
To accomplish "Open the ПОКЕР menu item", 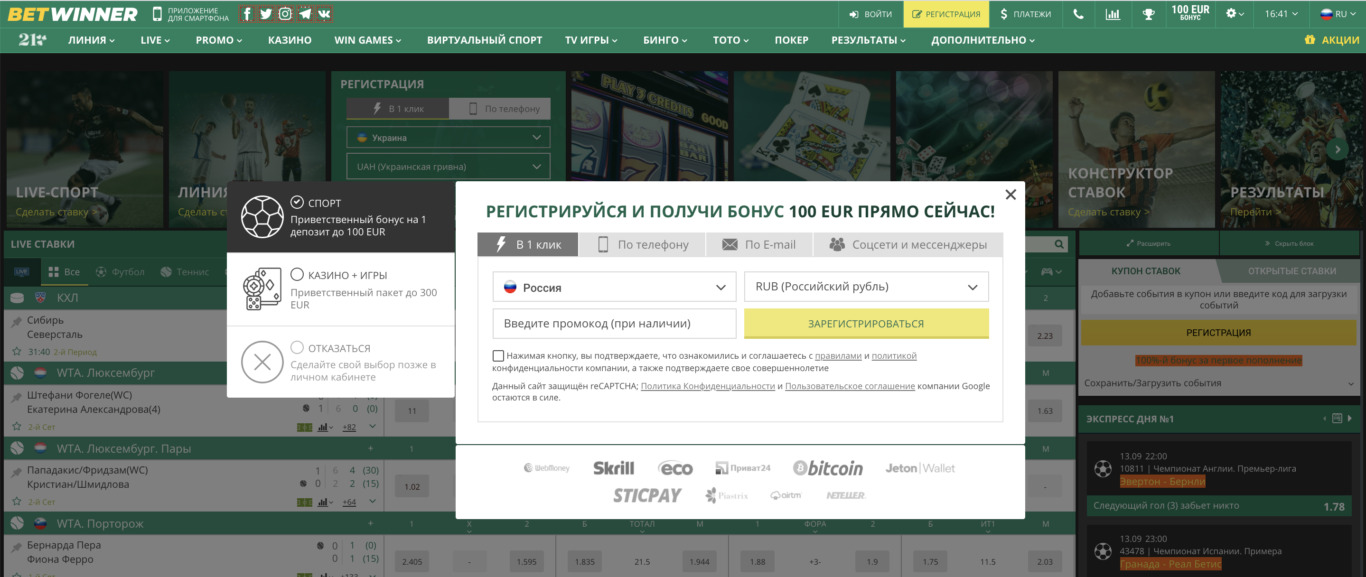I will click(791, 40).
